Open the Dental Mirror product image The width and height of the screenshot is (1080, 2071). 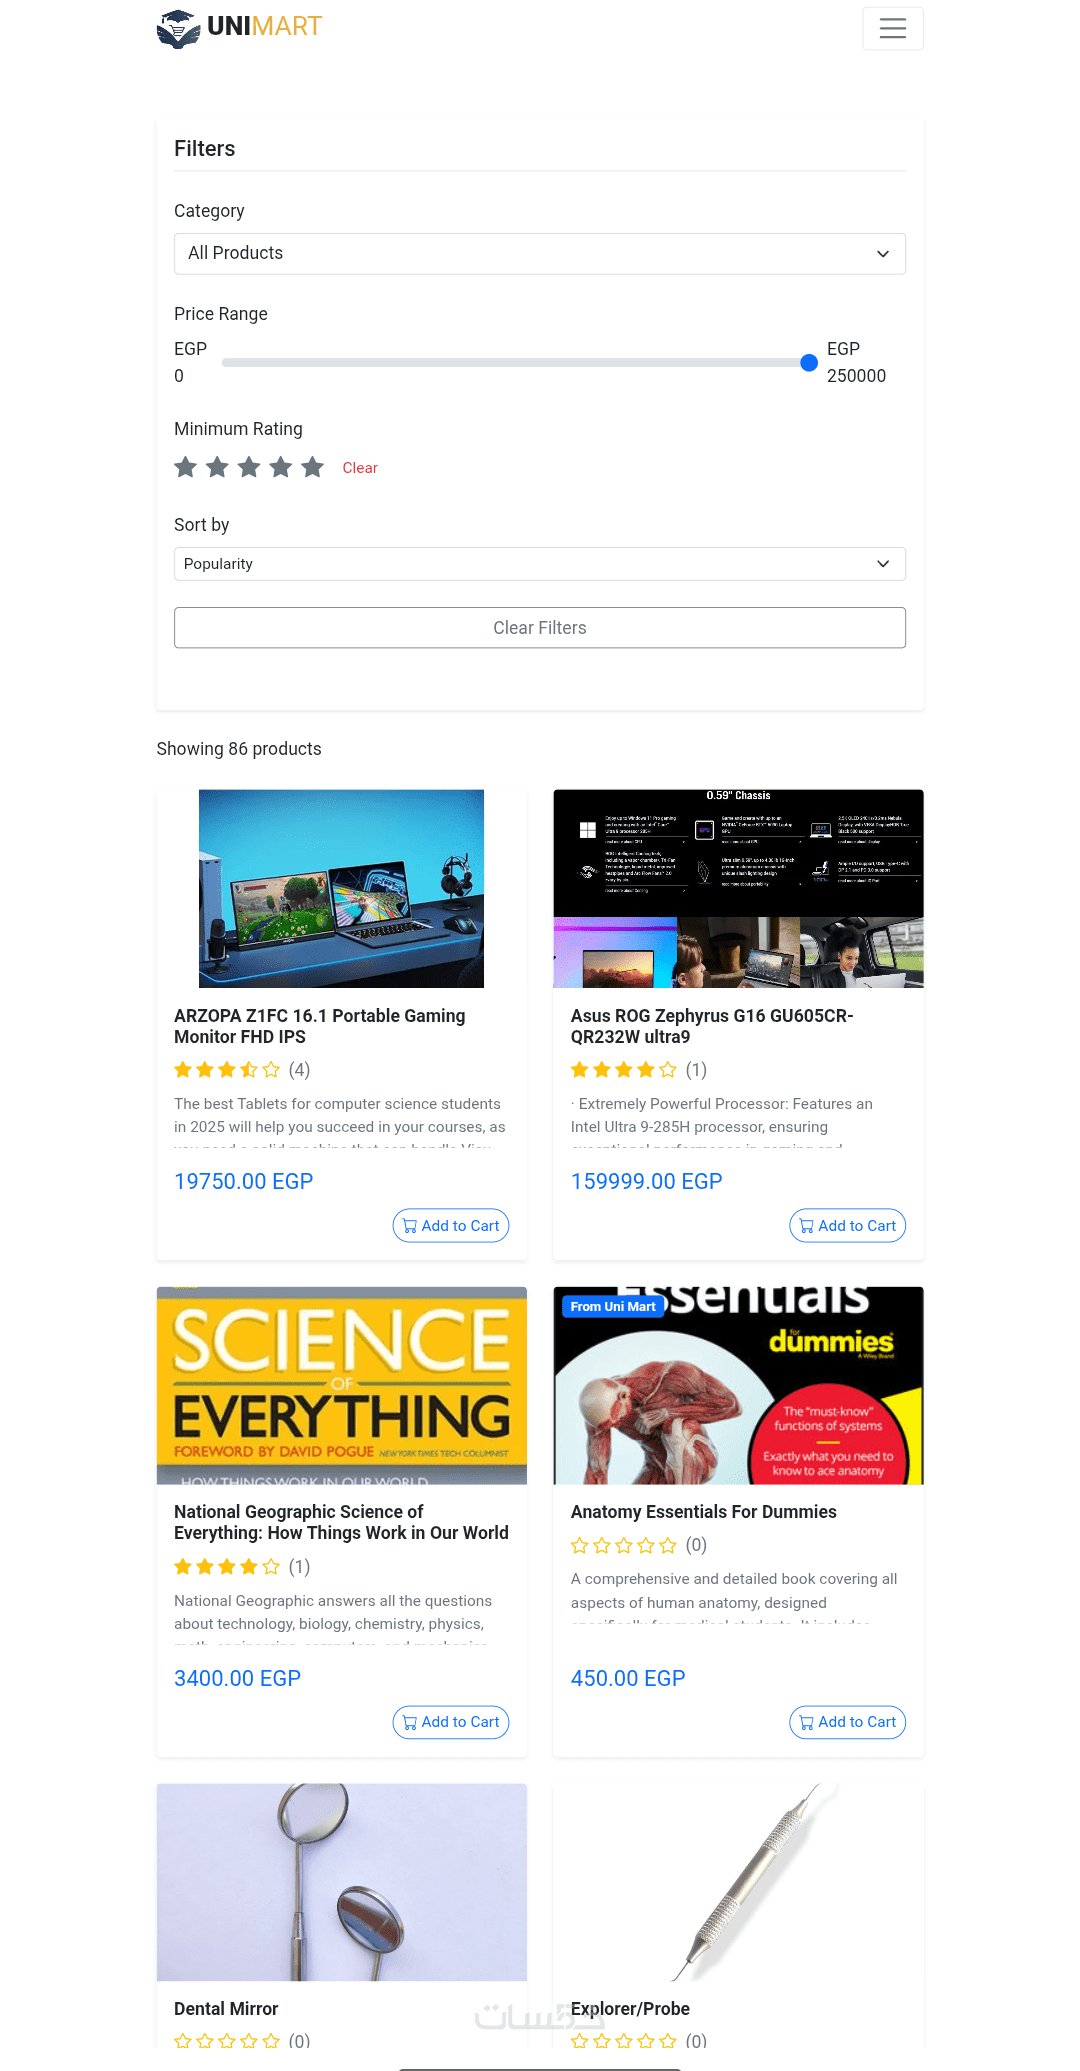tap(342, 1882)
